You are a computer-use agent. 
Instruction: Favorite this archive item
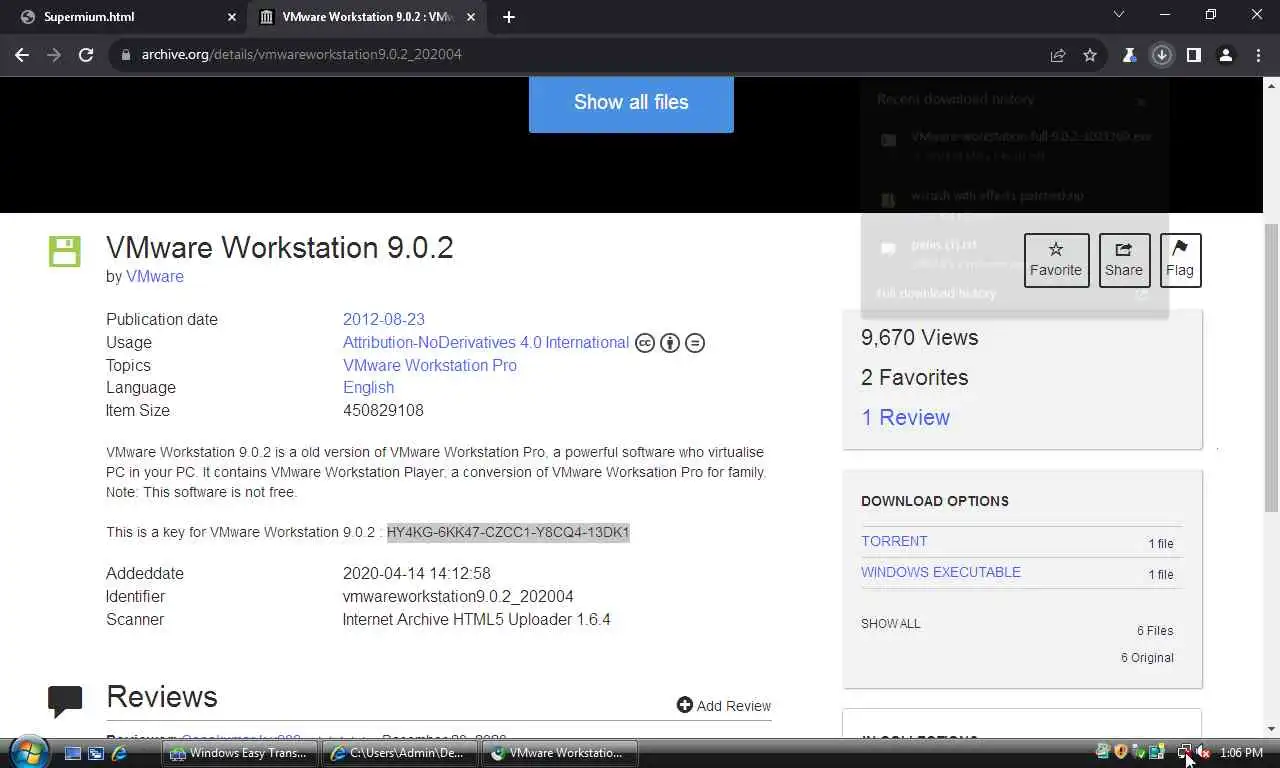tap(1056, 260)
